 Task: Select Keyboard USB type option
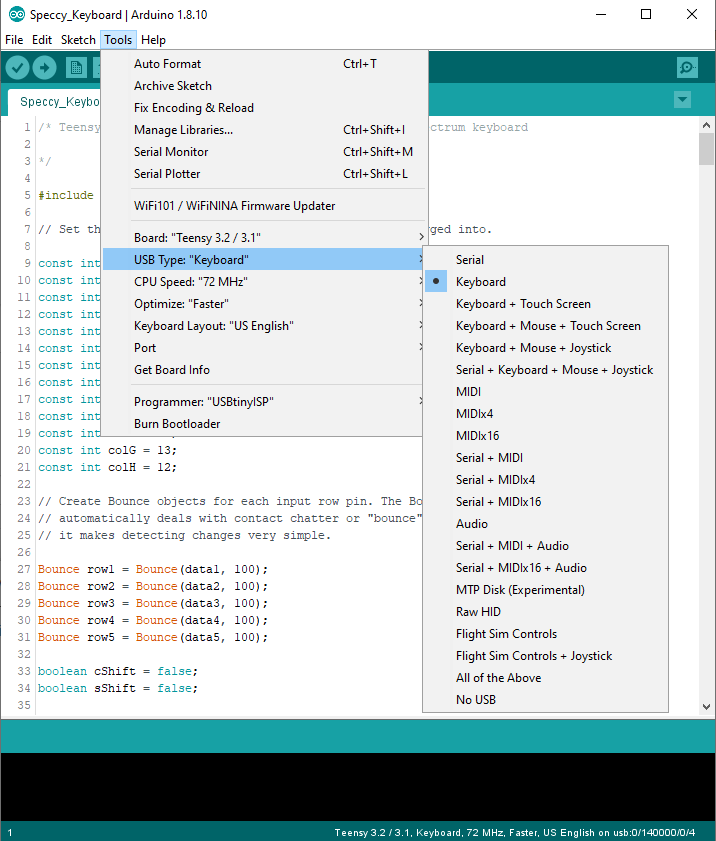[x=545, y=282]
